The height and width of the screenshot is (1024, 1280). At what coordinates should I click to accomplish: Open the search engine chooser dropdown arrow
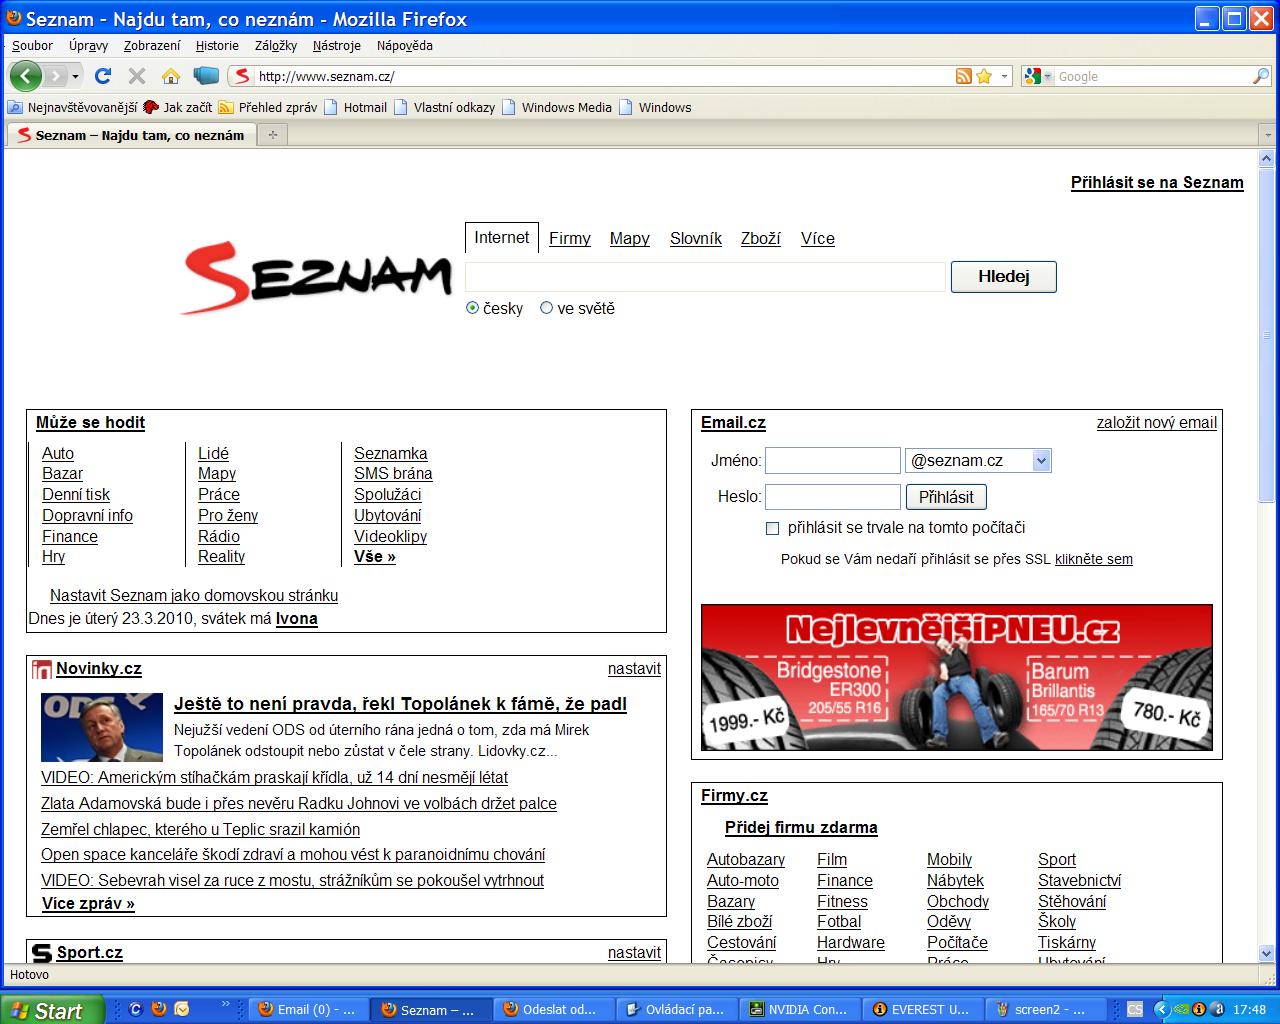point(1047,76)
